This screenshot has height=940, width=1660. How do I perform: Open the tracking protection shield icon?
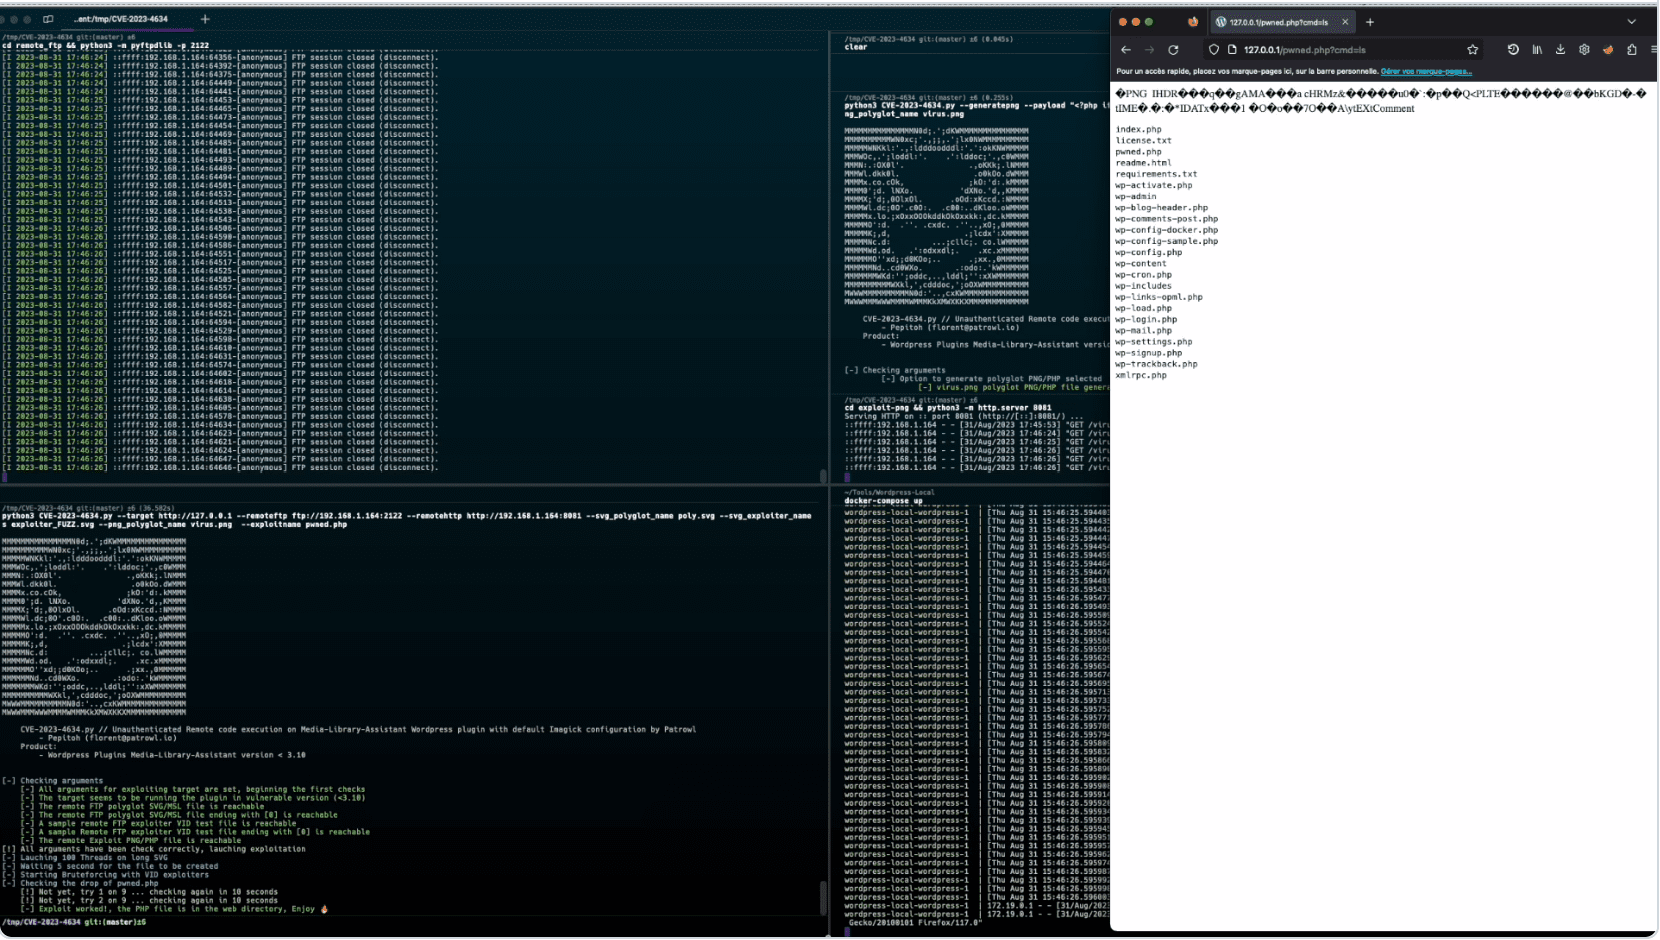(x=1214, y=49)
